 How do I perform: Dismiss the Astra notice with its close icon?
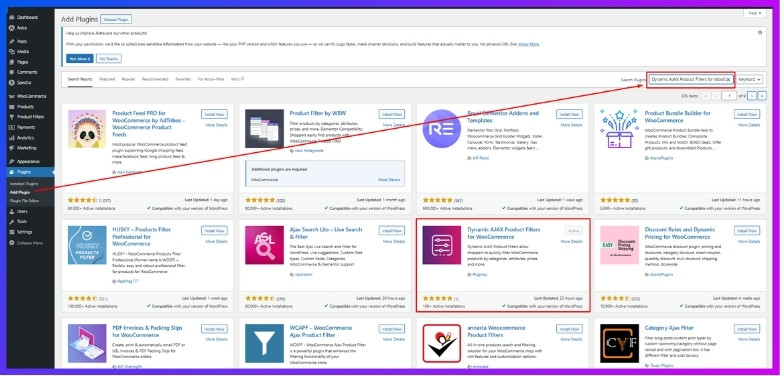point(760,32)
